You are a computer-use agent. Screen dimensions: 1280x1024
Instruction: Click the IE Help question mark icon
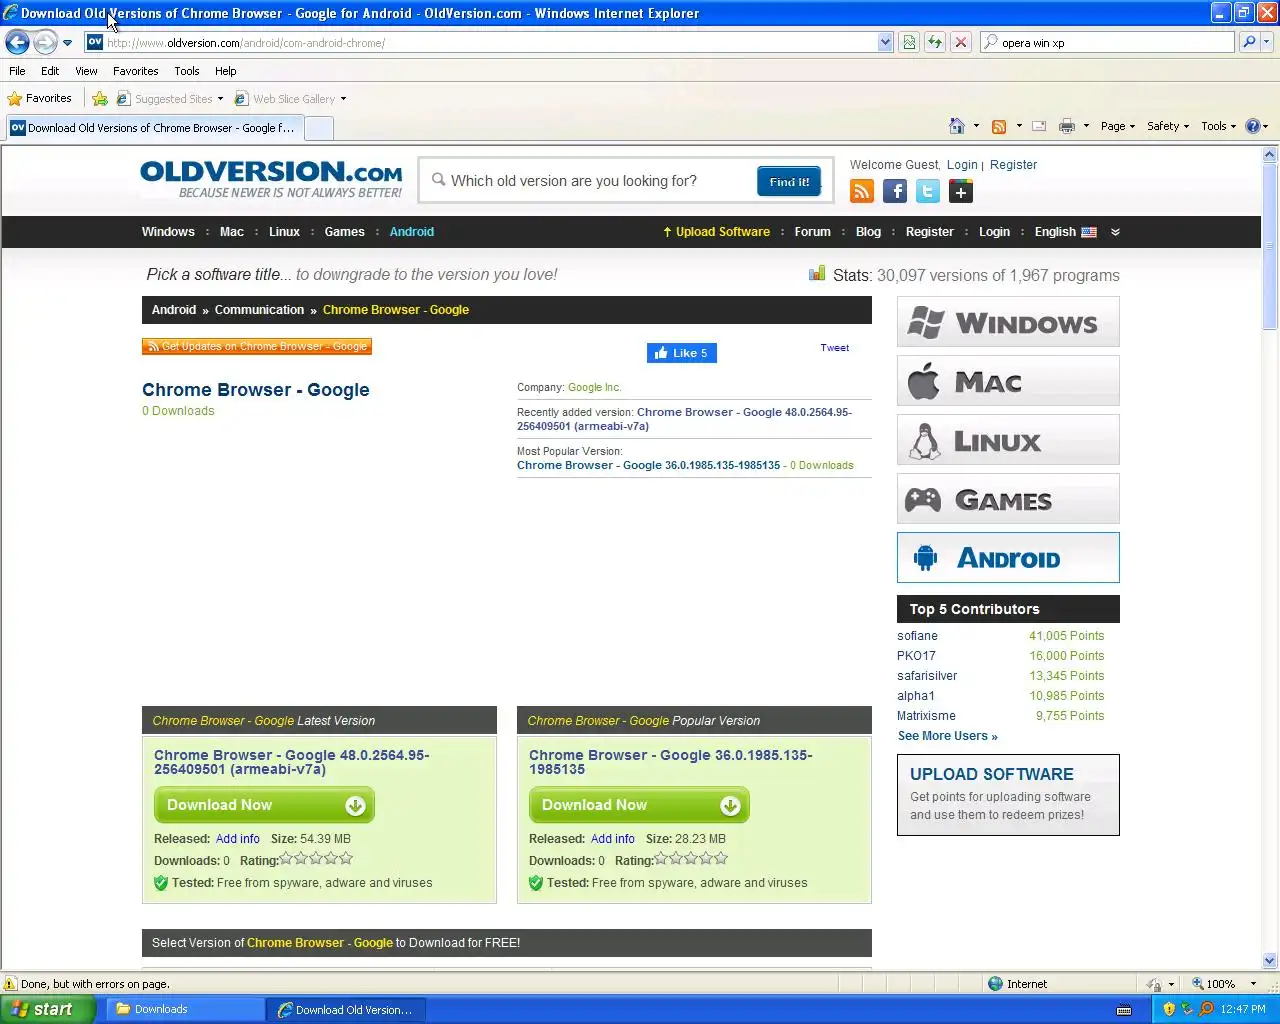click(1253, 126)
